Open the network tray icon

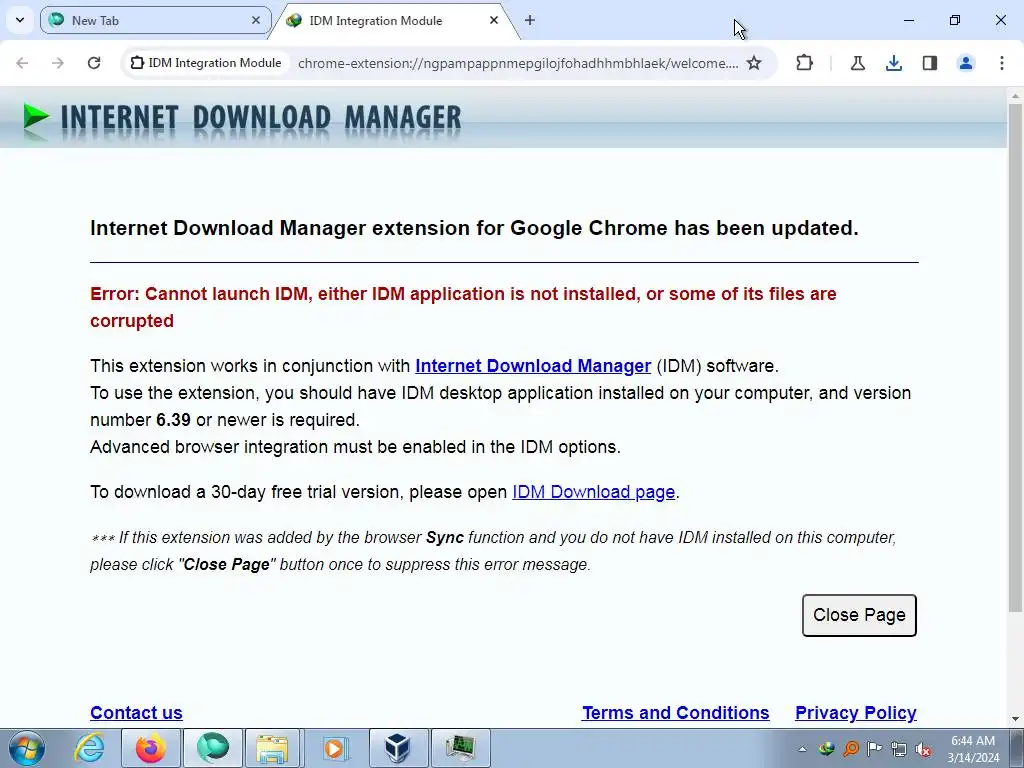tap(899, 749)
